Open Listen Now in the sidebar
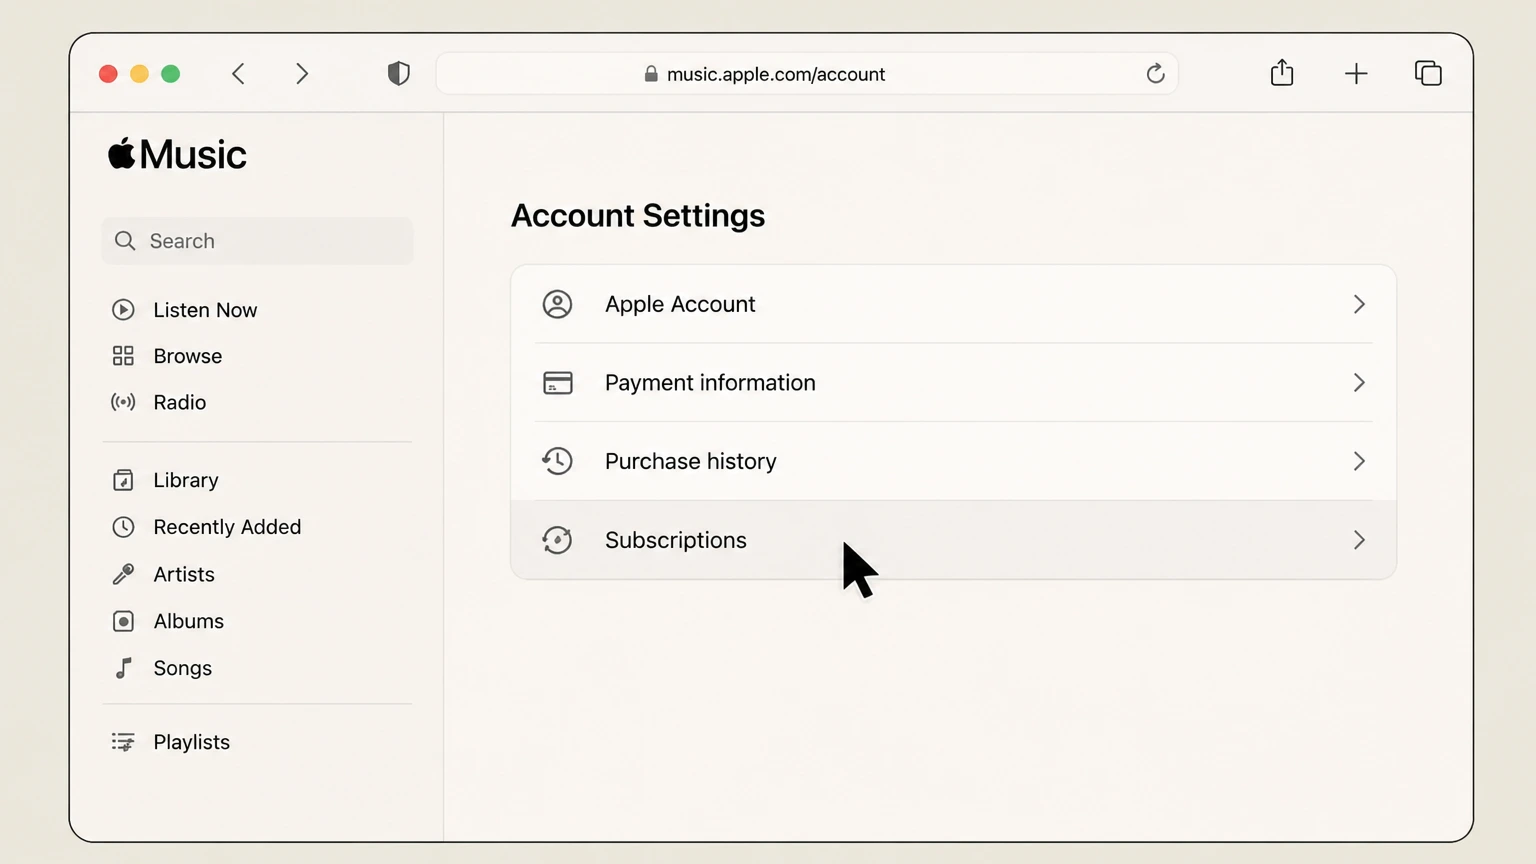The image size is (1536, 864). (x=205, y=310)
